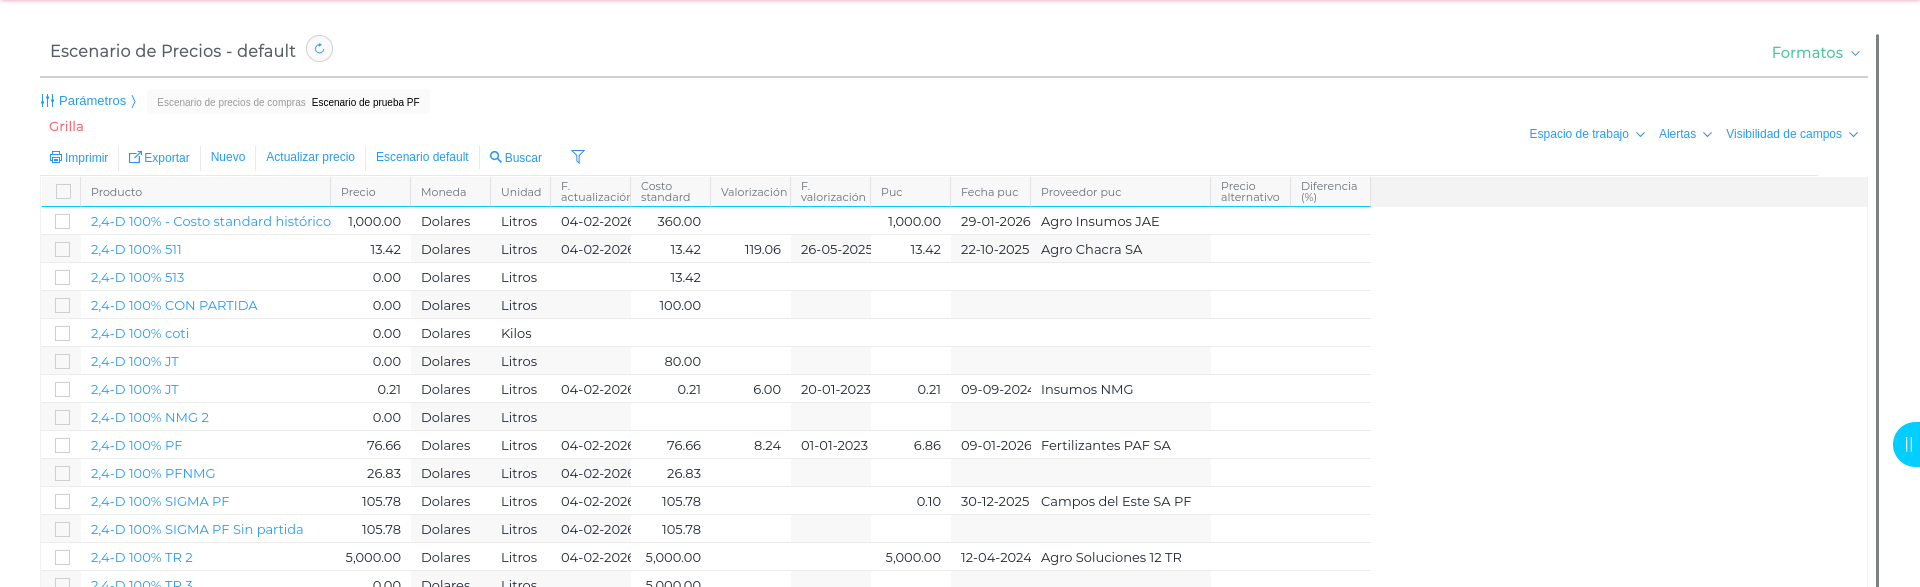Click Actualizar precio in the toolbar

click(x=310, y=157)
